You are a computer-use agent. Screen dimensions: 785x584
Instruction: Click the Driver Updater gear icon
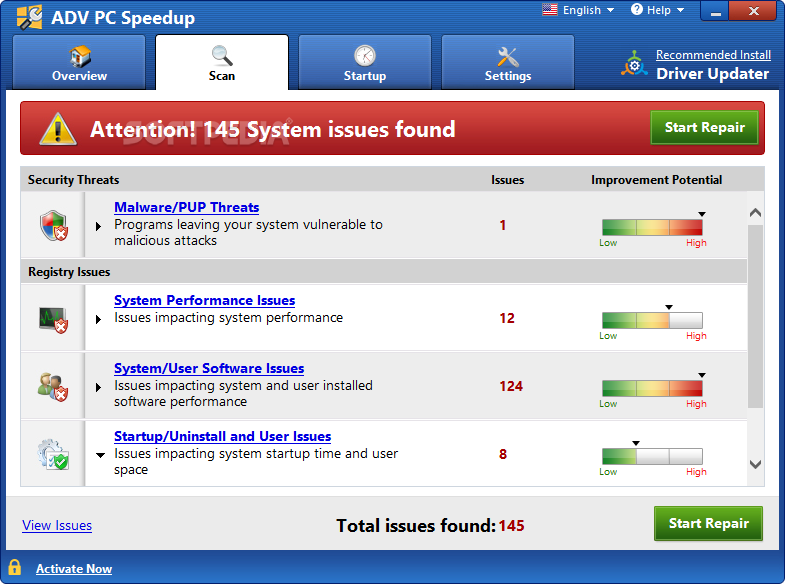(x=634, y=64)
